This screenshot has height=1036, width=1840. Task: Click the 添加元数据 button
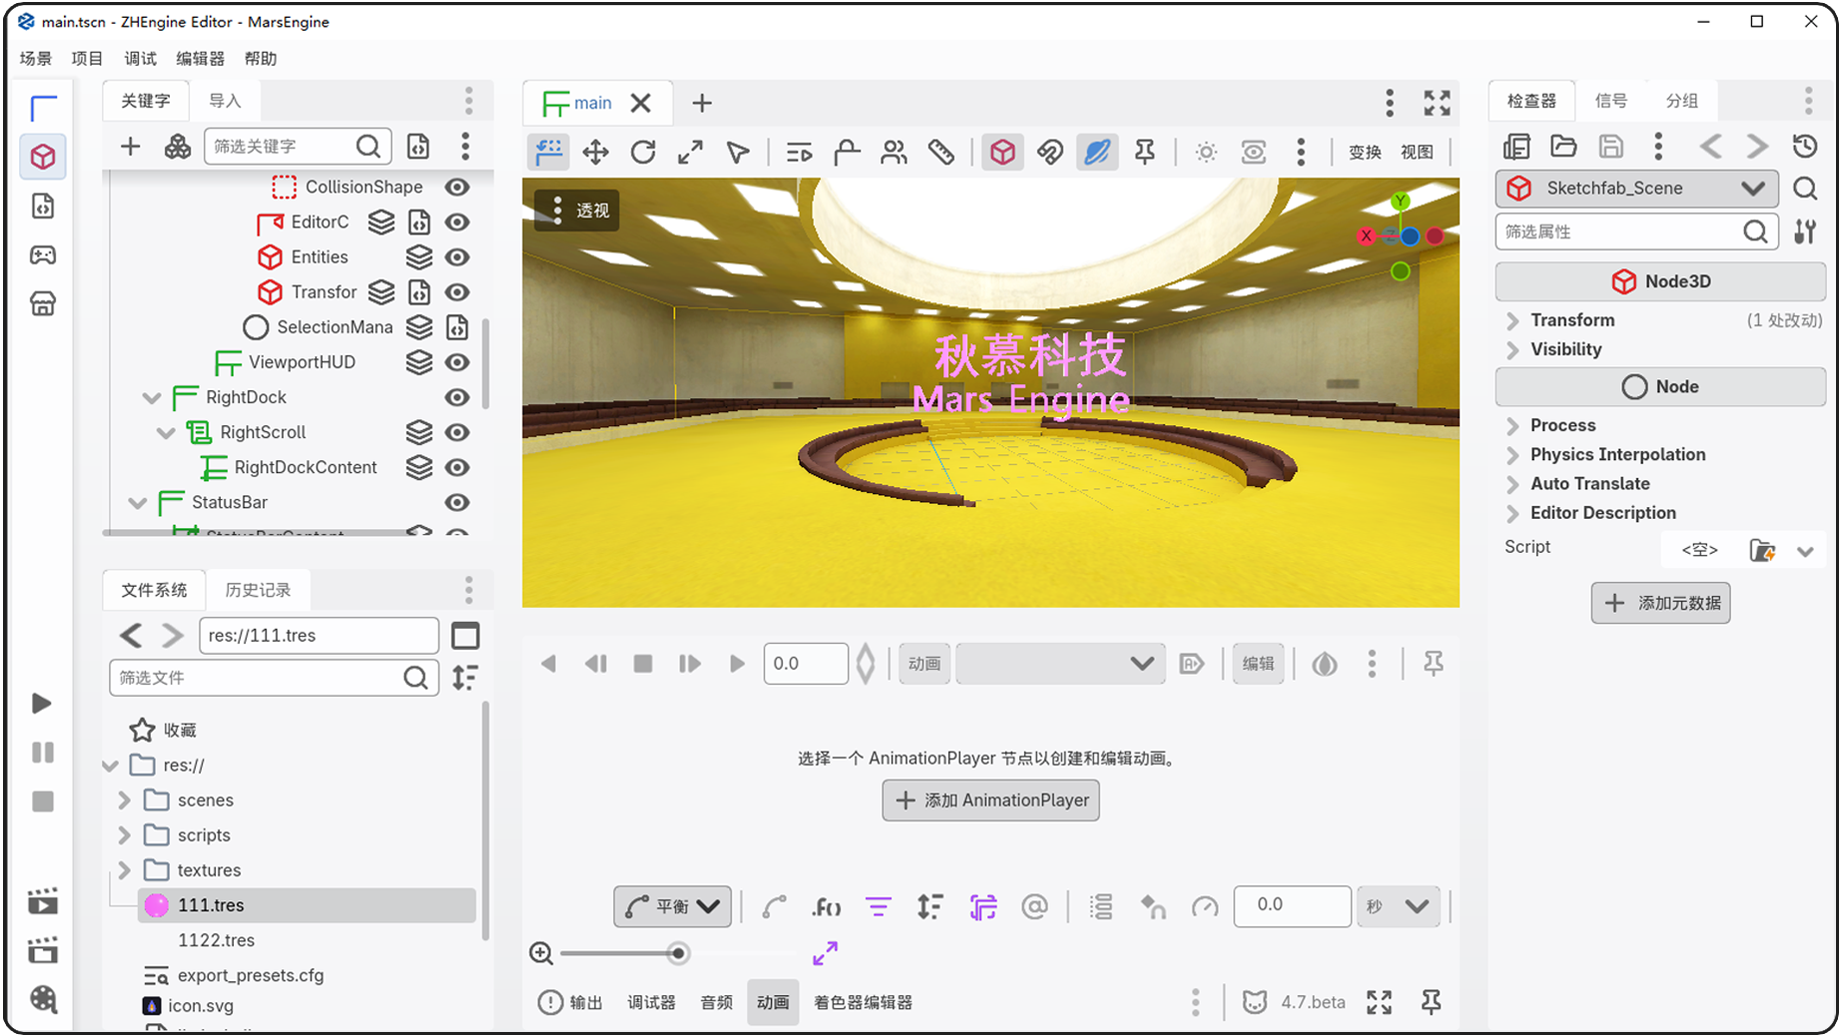[1661, 603]
